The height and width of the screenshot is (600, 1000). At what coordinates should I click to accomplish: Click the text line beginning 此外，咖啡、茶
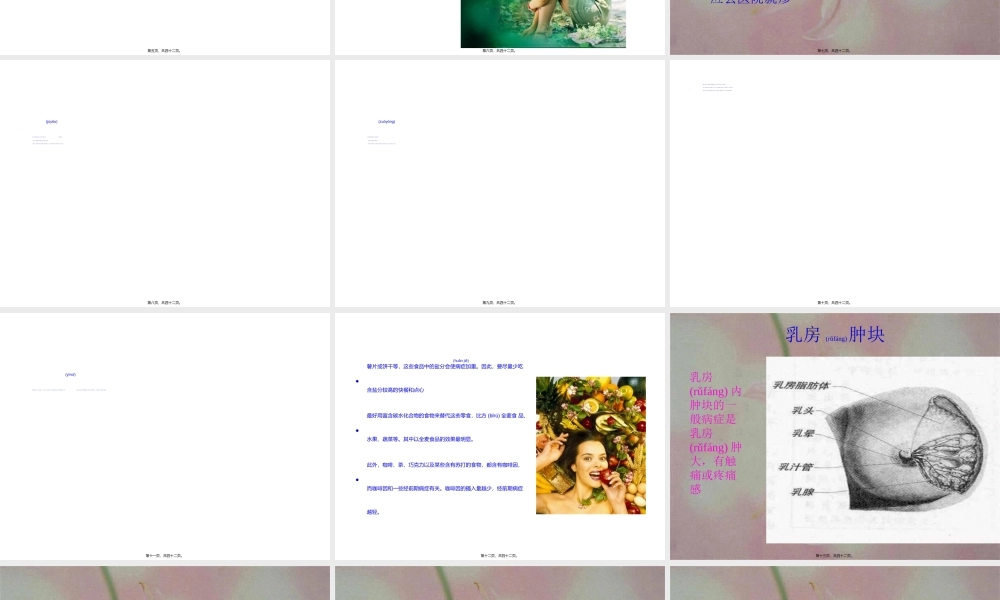[442, 464]
